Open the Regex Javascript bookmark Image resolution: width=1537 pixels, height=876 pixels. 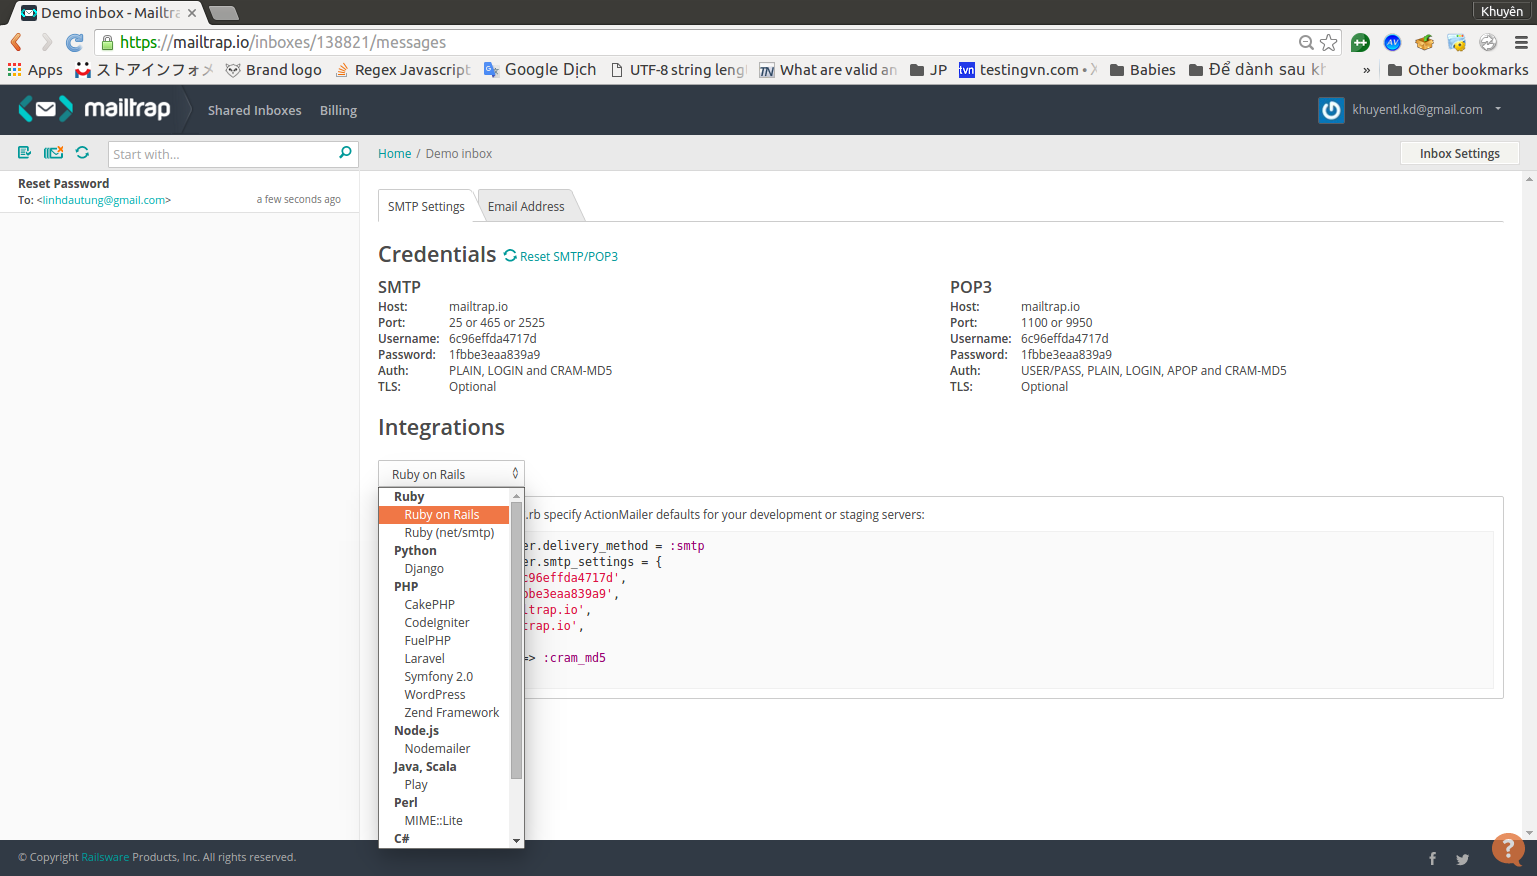(402, 70)
